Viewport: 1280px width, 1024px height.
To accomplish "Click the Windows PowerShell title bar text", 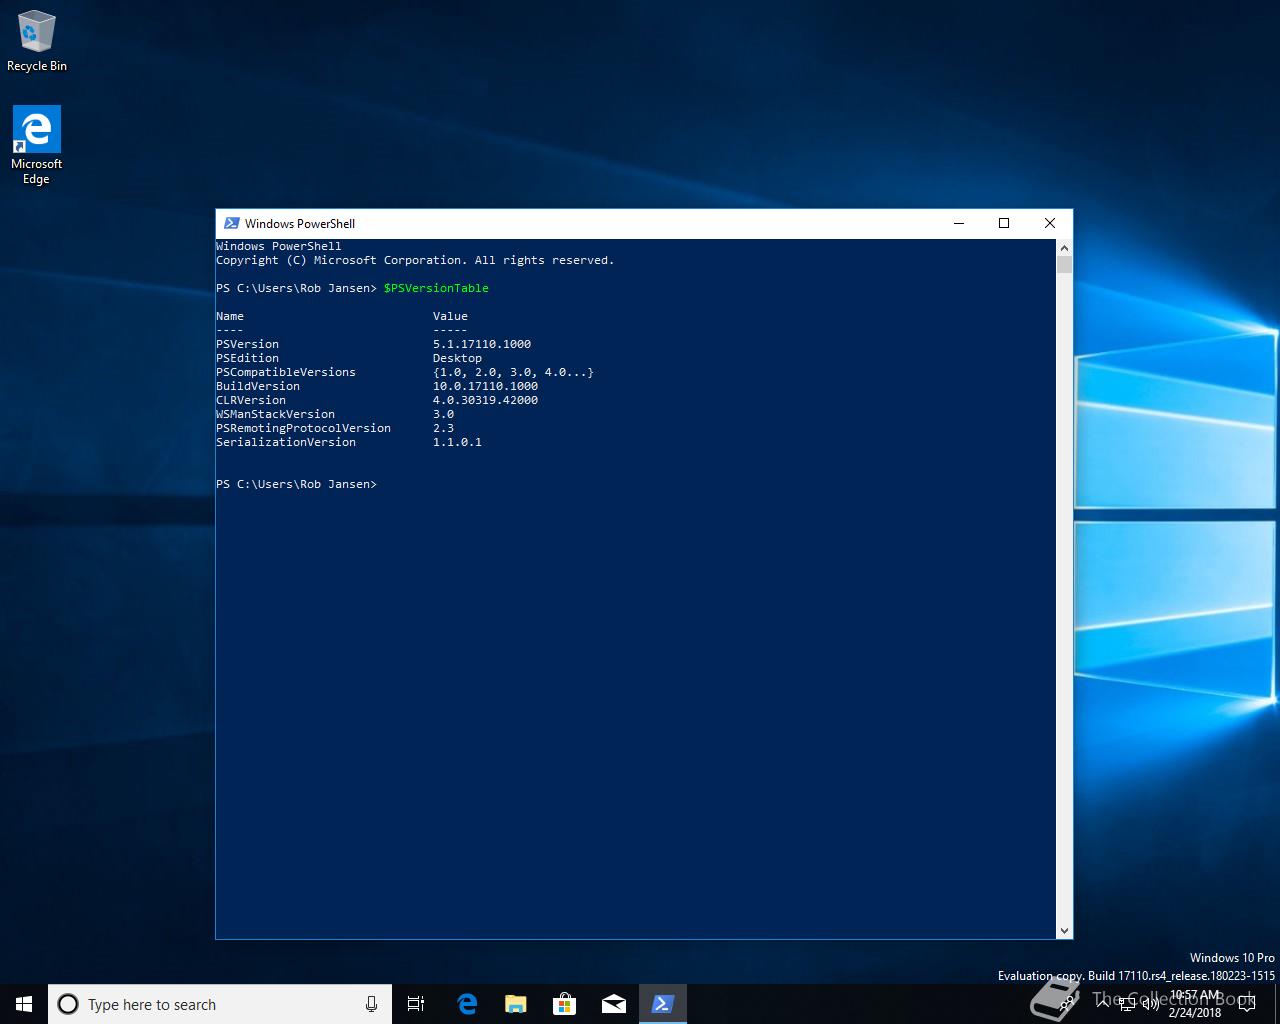I will tap(300, 223).
